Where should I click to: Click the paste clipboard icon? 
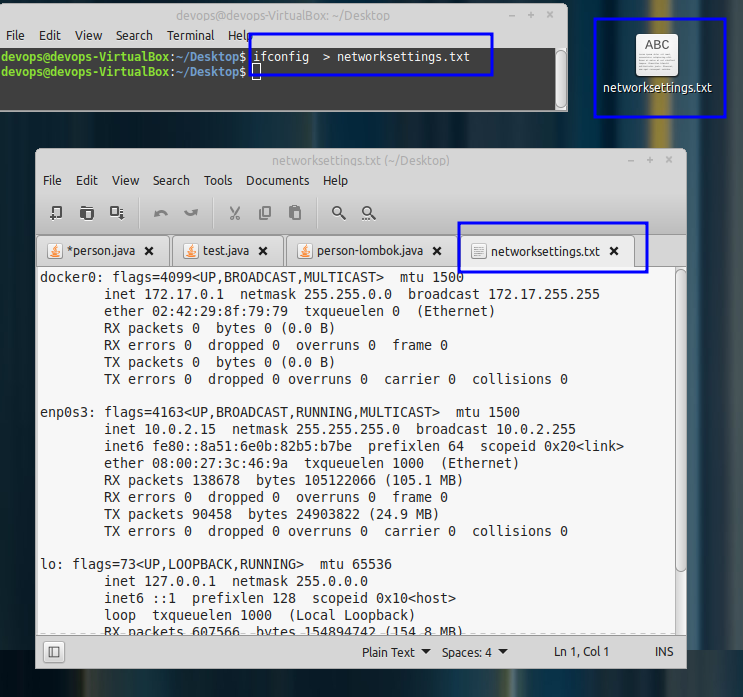(x=295, y=213)
